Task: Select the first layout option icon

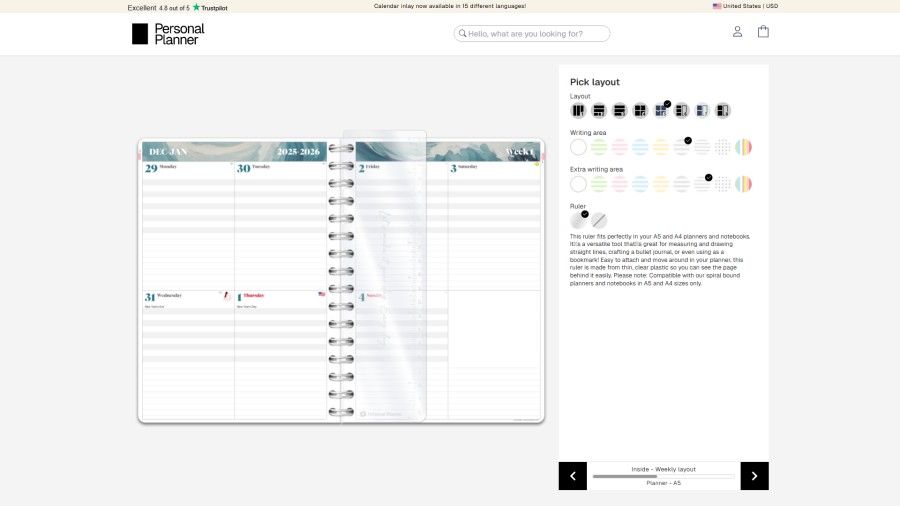Action: tap(578, 111)
